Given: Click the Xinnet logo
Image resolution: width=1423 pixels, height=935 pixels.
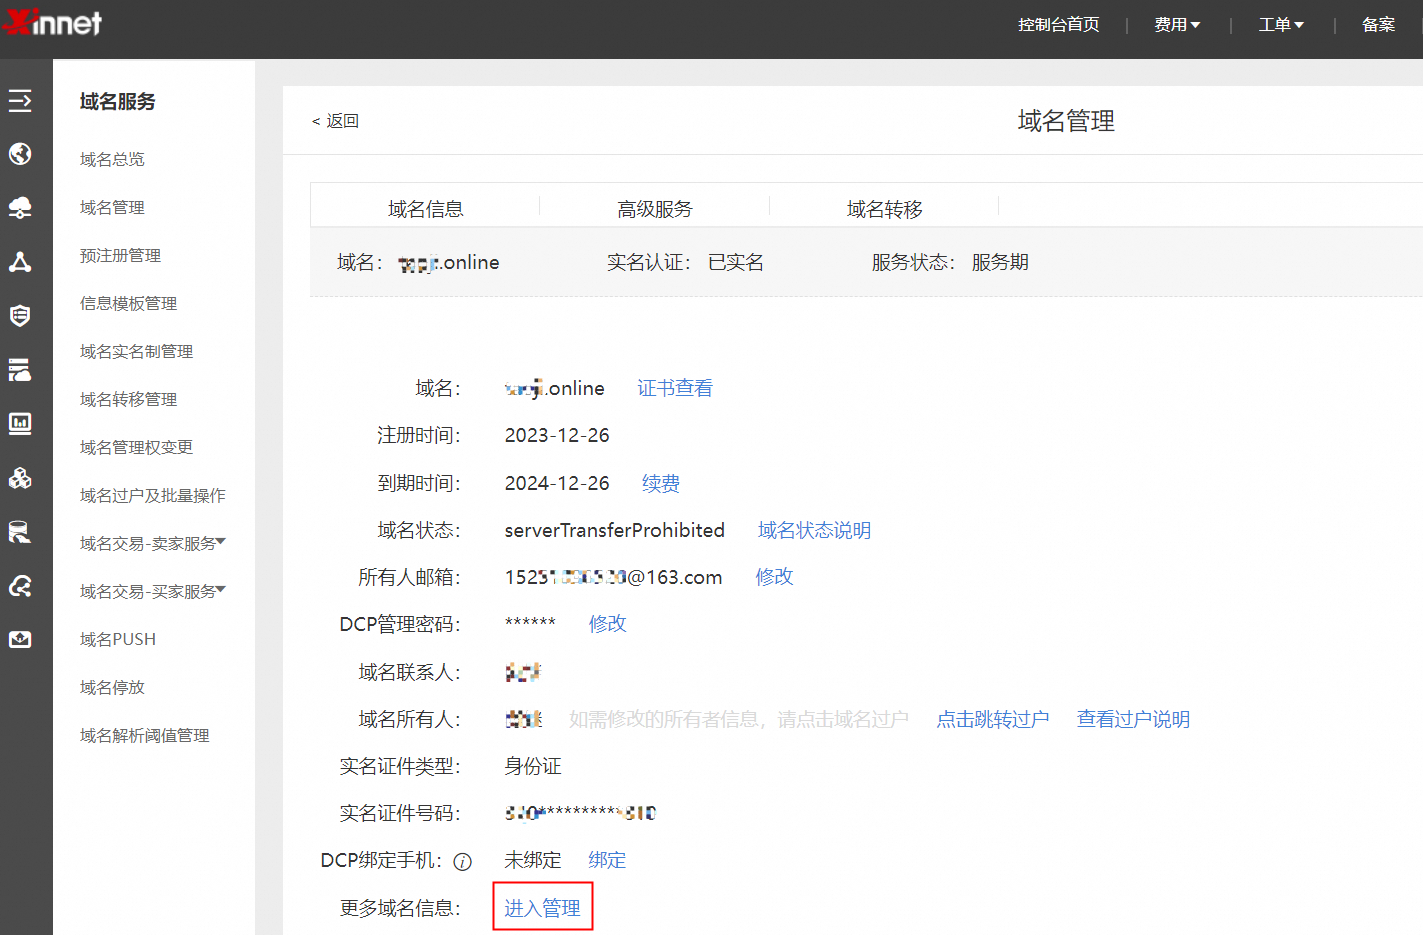Looking at the screenshot, I should coord(52,23).
